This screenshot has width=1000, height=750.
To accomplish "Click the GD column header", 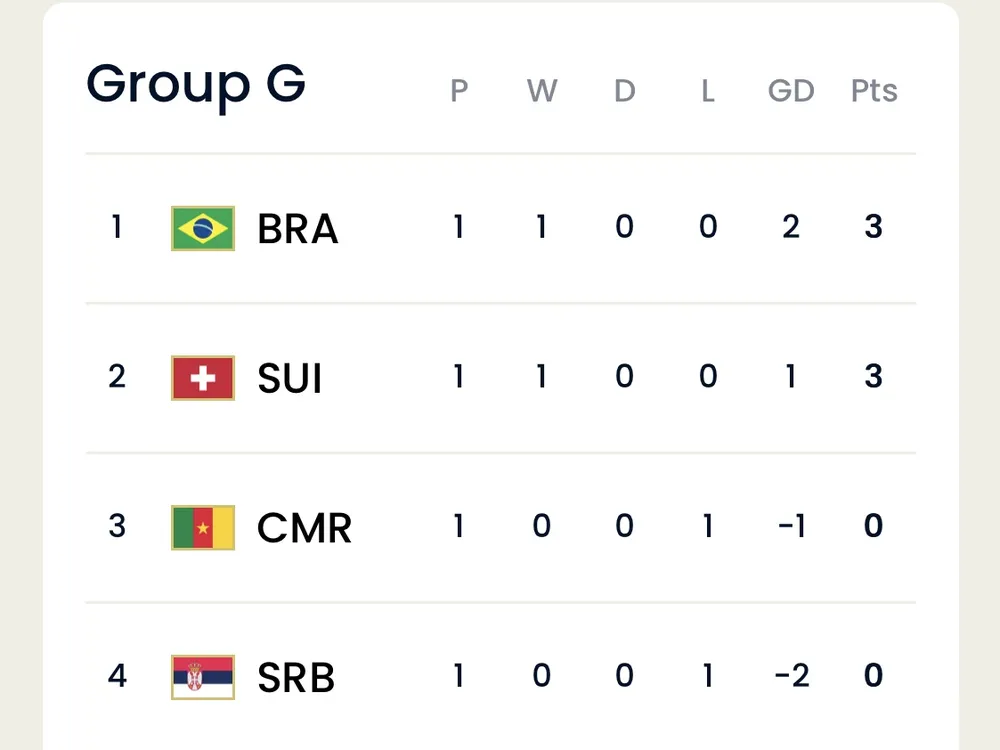I will [x=790, y=91].
